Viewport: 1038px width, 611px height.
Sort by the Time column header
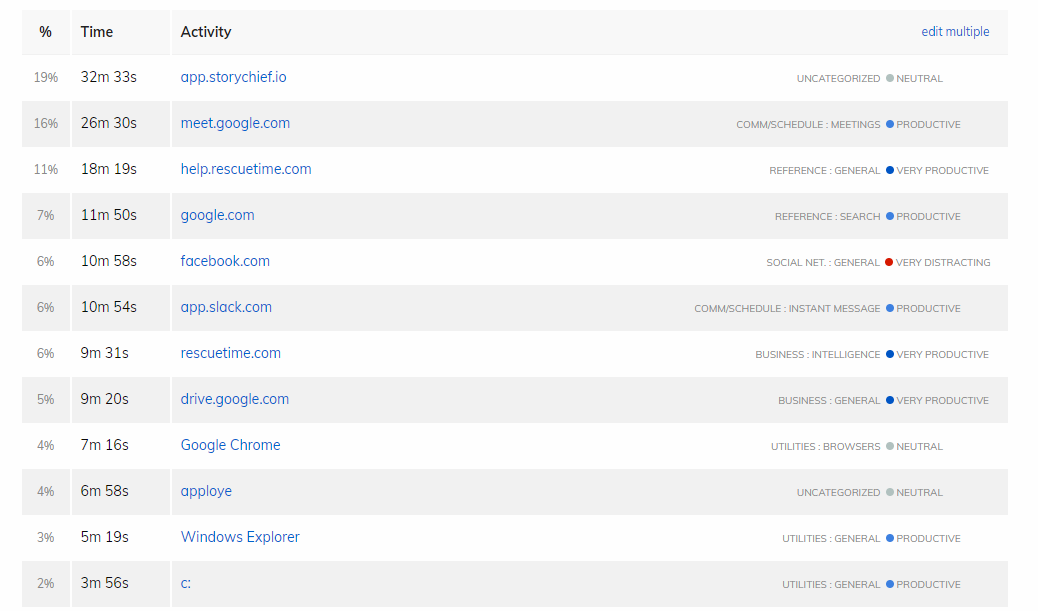point(97,32)
